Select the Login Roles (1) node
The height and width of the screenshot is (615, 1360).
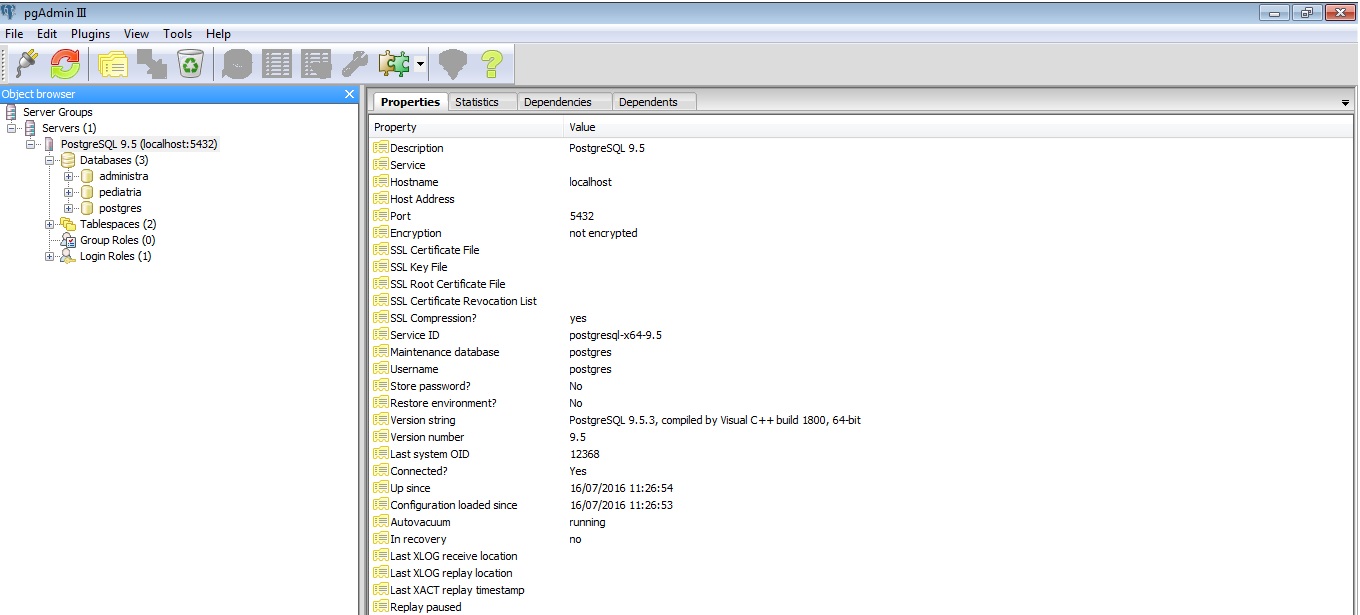[x=116, y=256]
